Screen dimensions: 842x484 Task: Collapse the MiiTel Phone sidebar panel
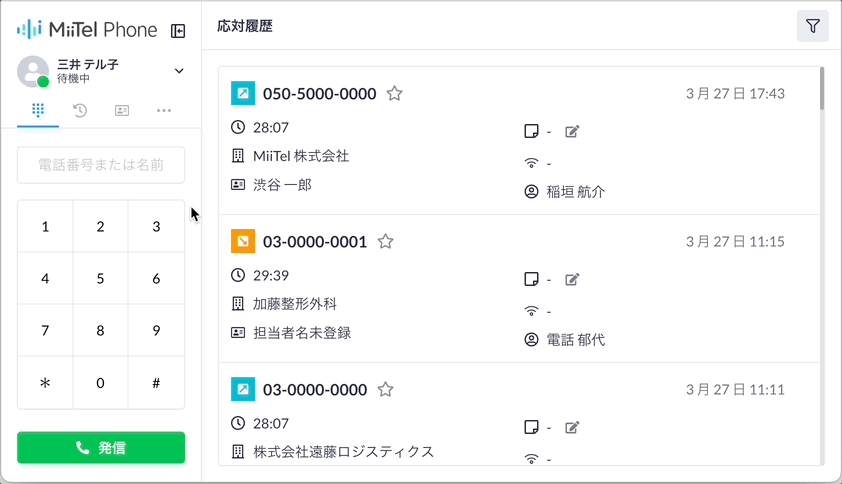point(178,31)
